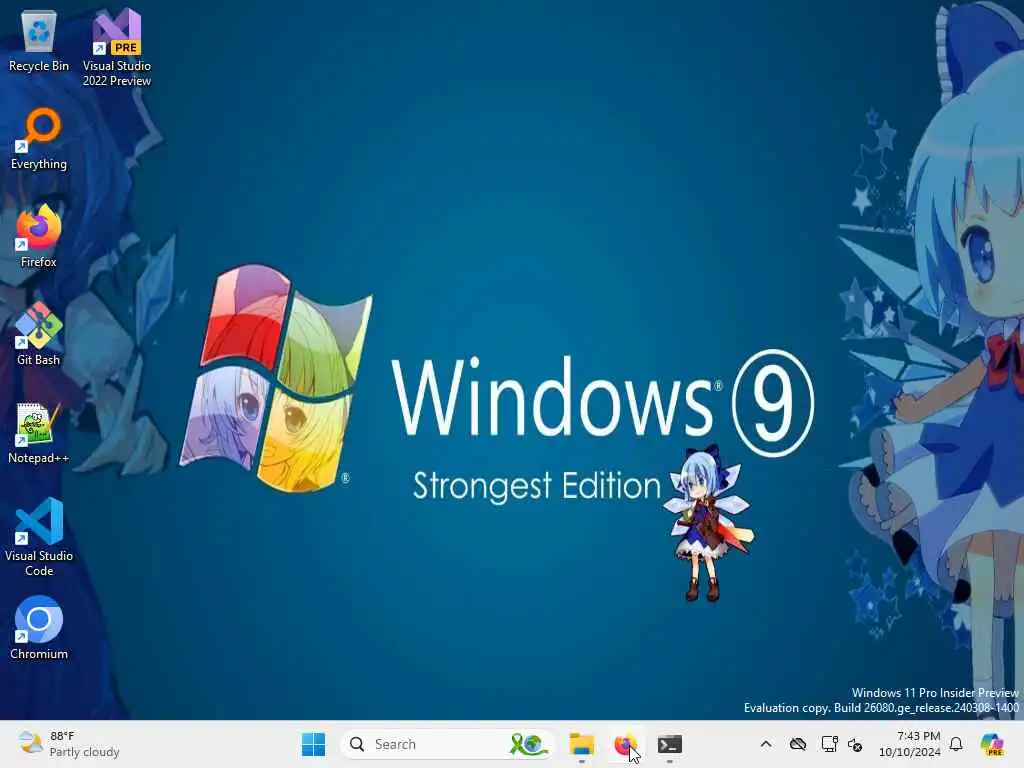Click the search highlight icon in Search box
Image resolution: width=1024 pixels, height=768 pixels.
coord(528,744)
